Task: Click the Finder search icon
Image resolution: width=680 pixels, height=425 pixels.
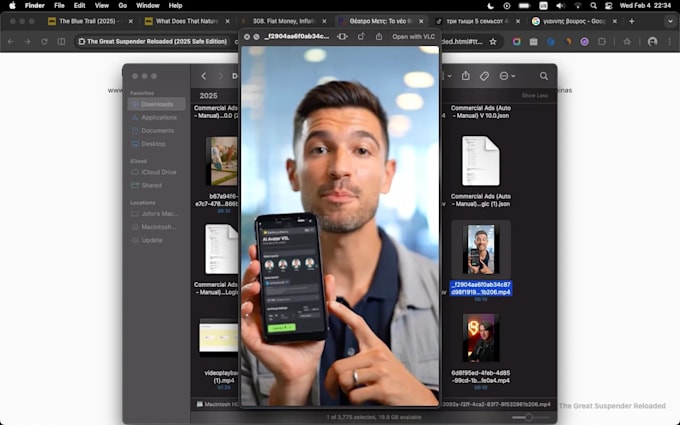Action: [544, 76]
